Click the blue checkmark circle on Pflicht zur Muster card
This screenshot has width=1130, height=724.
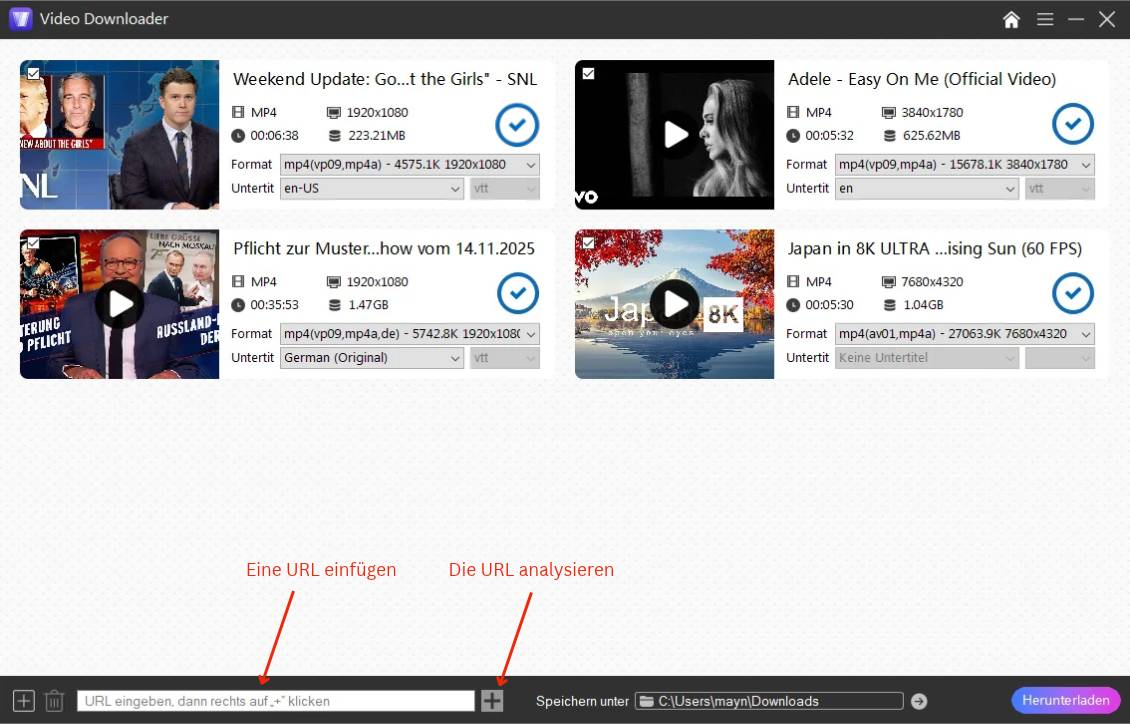click(x=518, y=293)
